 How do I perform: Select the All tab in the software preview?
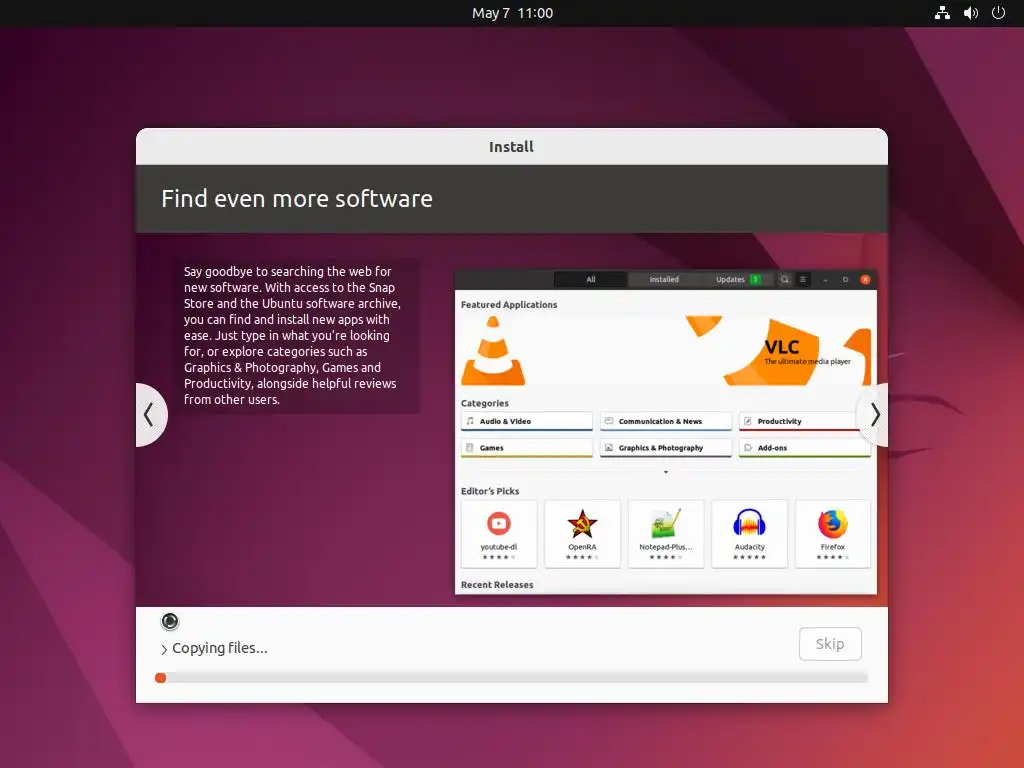[590, 280]
